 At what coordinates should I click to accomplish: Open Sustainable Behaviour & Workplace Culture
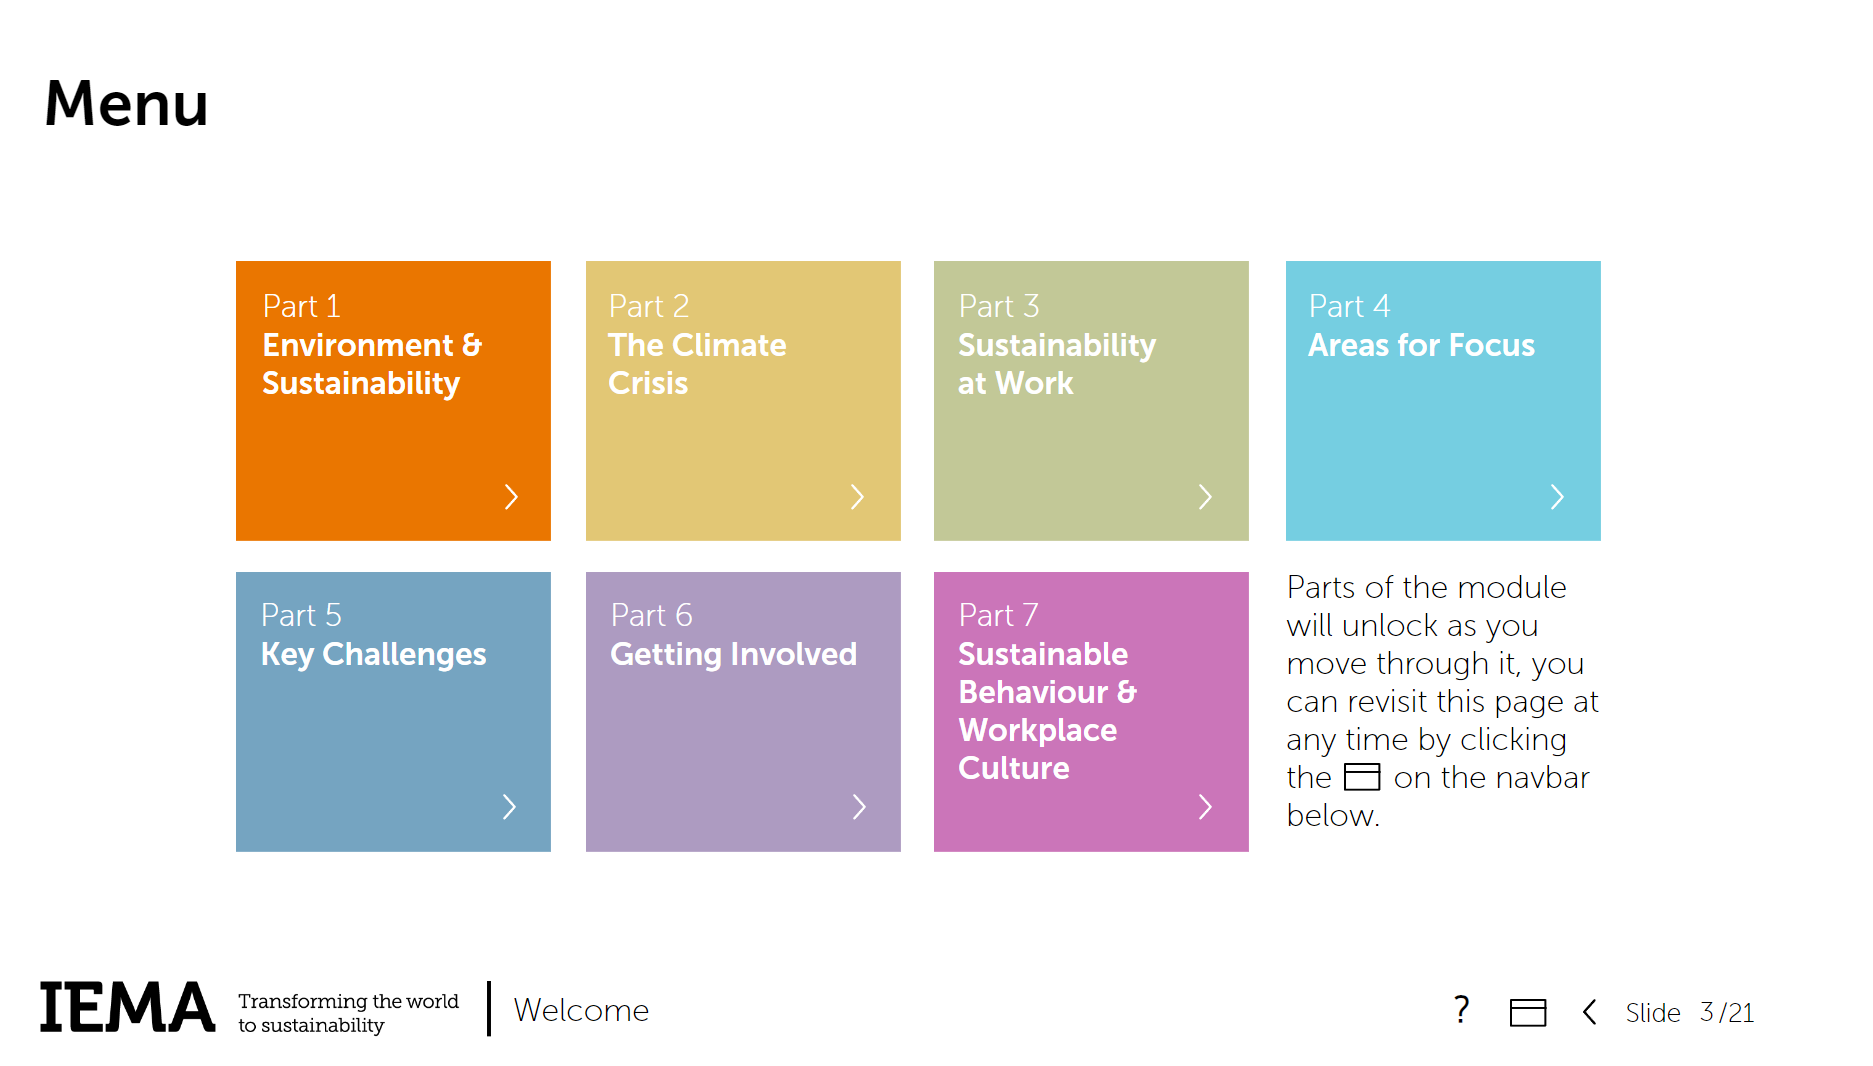click(x=1047, y=711)
